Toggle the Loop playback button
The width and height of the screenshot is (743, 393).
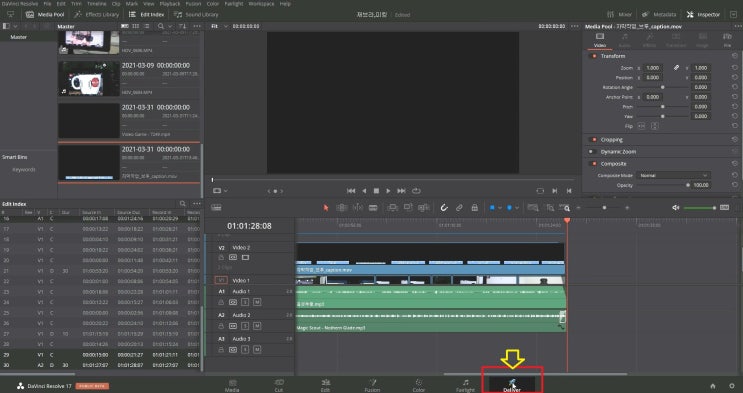click(x=416, y=191)
